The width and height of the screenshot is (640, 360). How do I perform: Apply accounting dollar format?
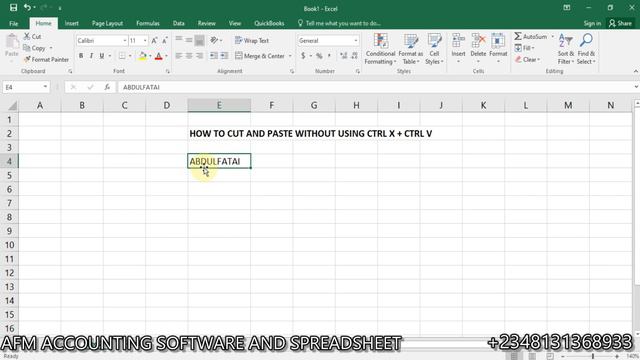tap(303, 56)
